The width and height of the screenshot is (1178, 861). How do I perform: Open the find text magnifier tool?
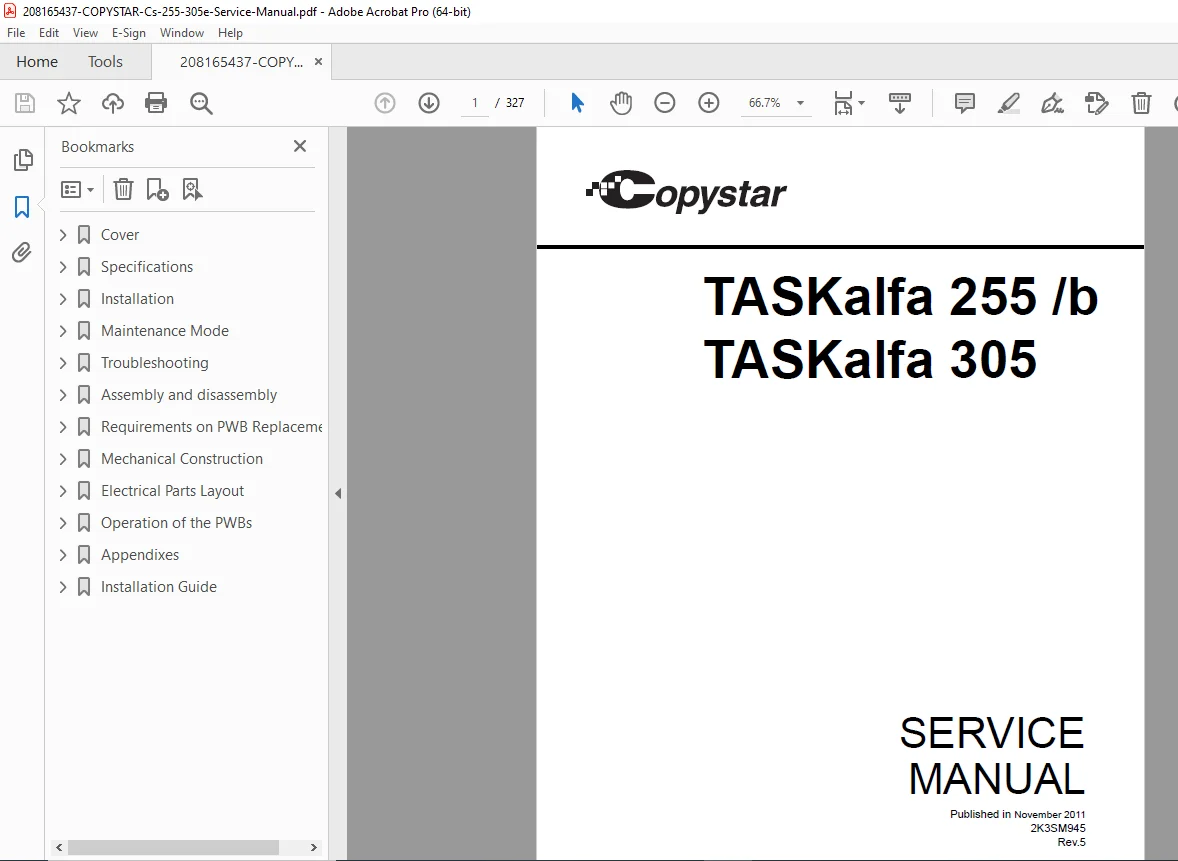click(201, 103)
